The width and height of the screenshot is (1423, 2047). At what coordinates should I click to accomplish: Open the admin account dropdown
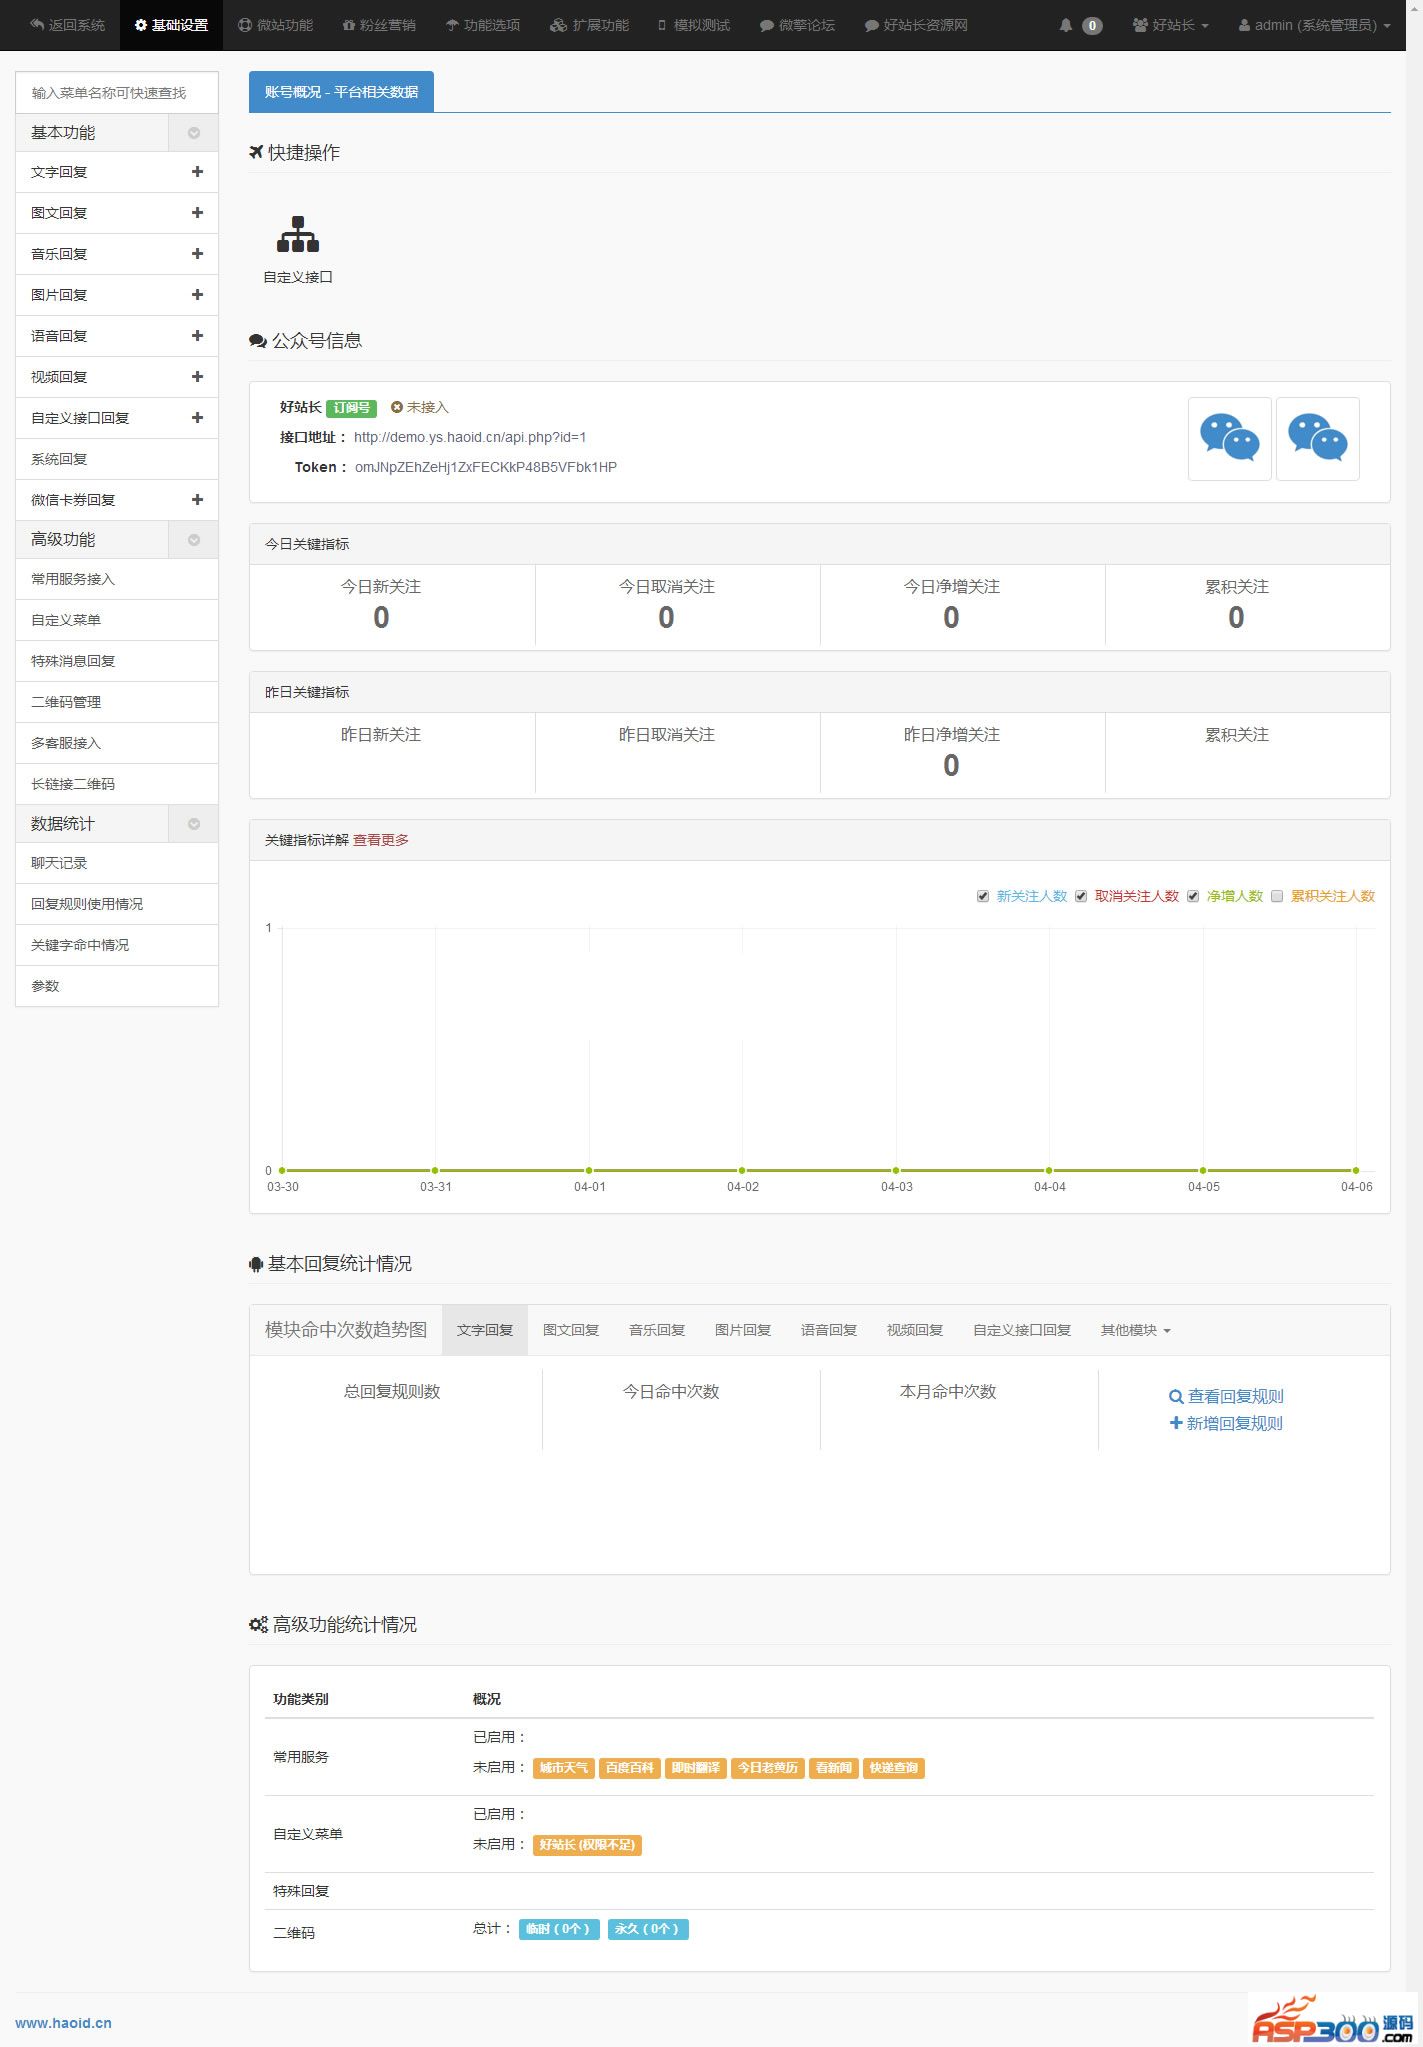[1314, 25]
